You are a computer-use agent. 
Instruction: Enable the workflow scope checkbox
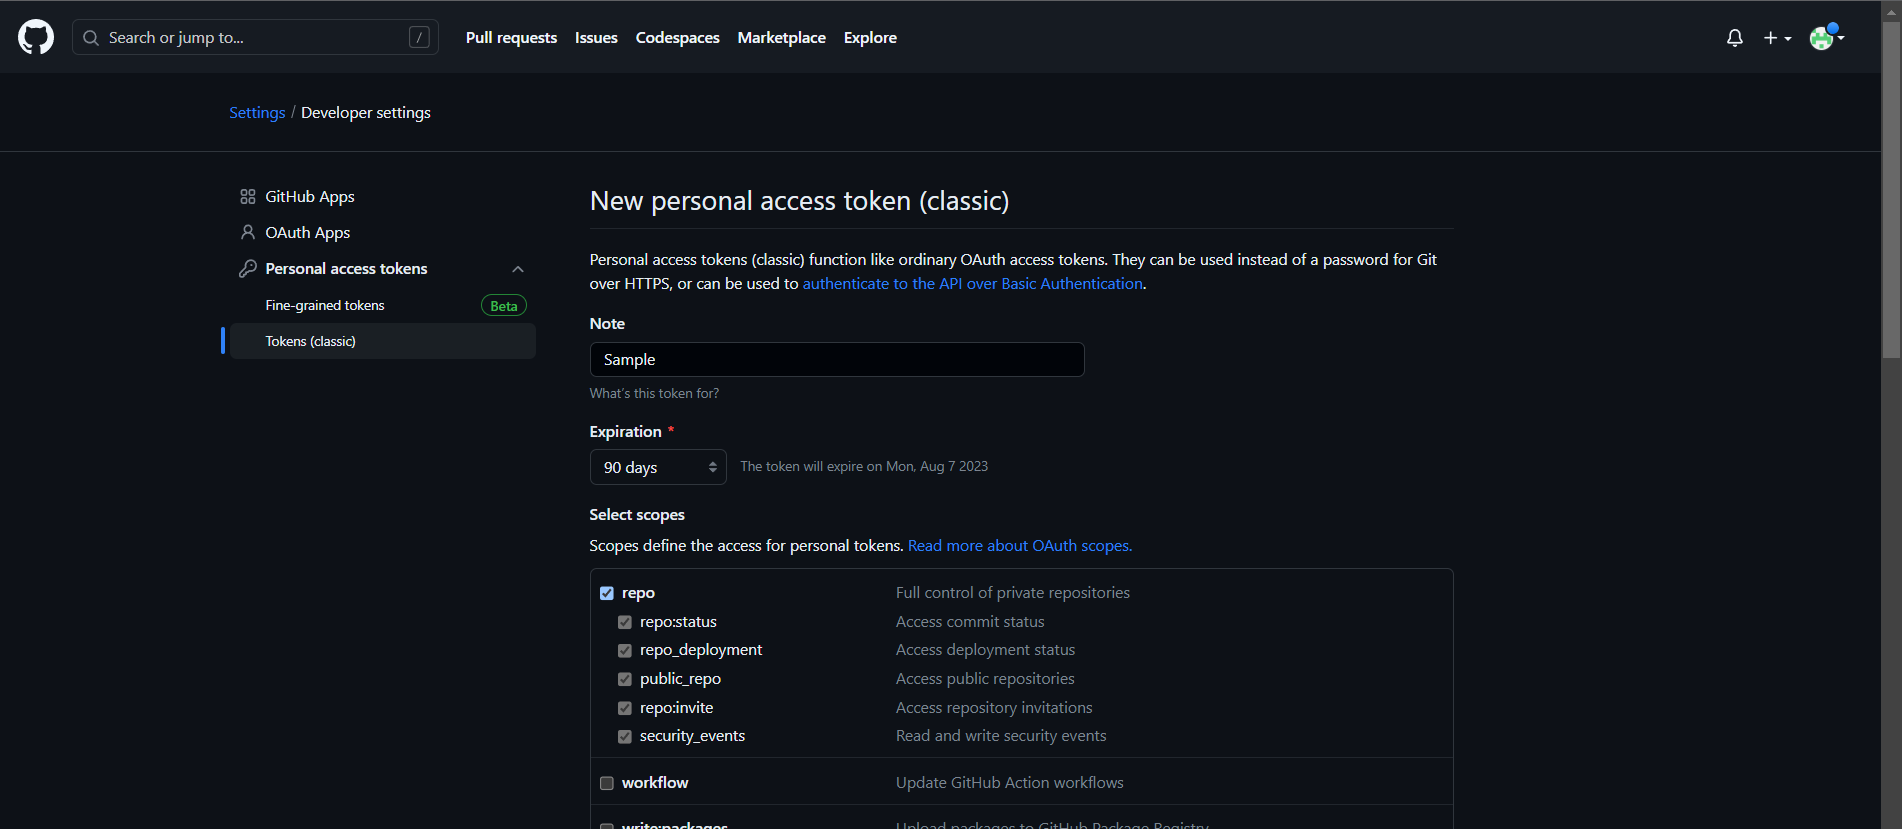click(x=607, y=783)
